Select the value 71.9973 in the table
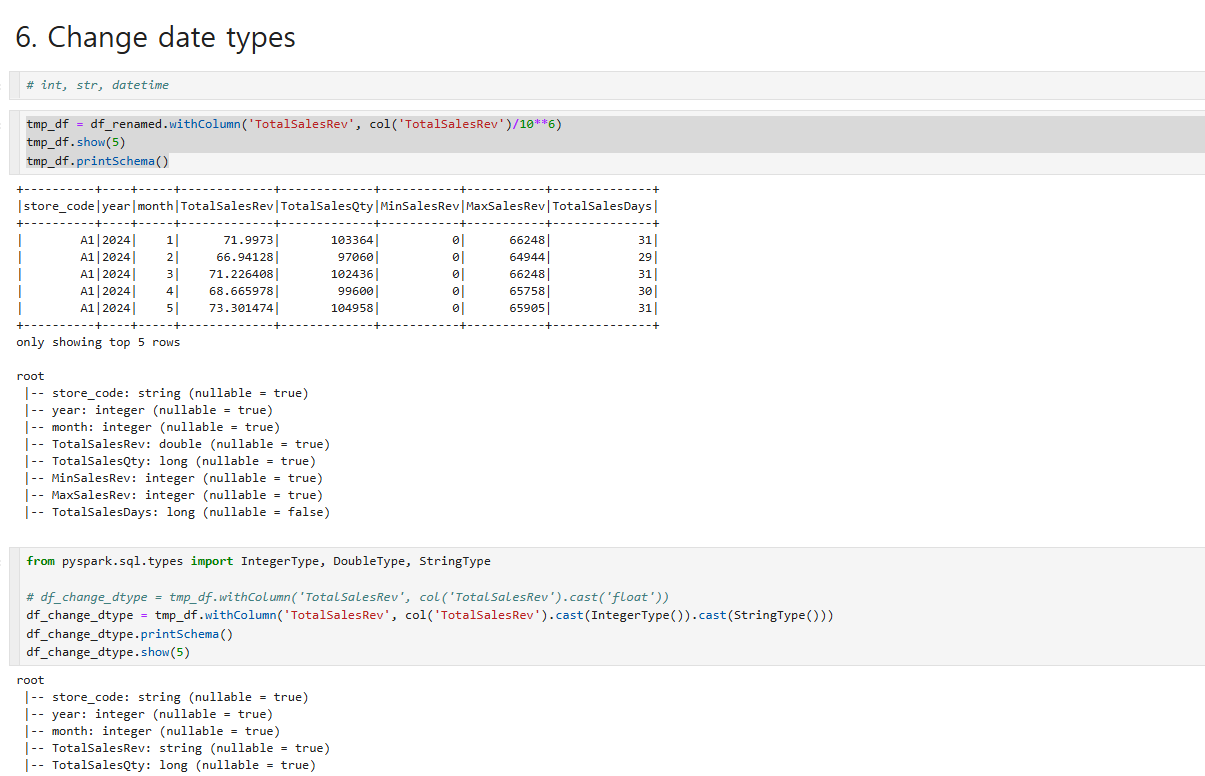The height and width of the screenshot is (776, 1205). 248,240
